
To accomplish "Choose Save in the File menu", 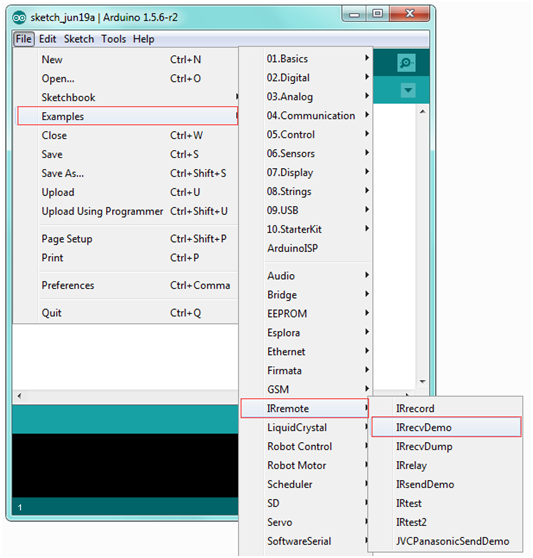I will point(127,154).
